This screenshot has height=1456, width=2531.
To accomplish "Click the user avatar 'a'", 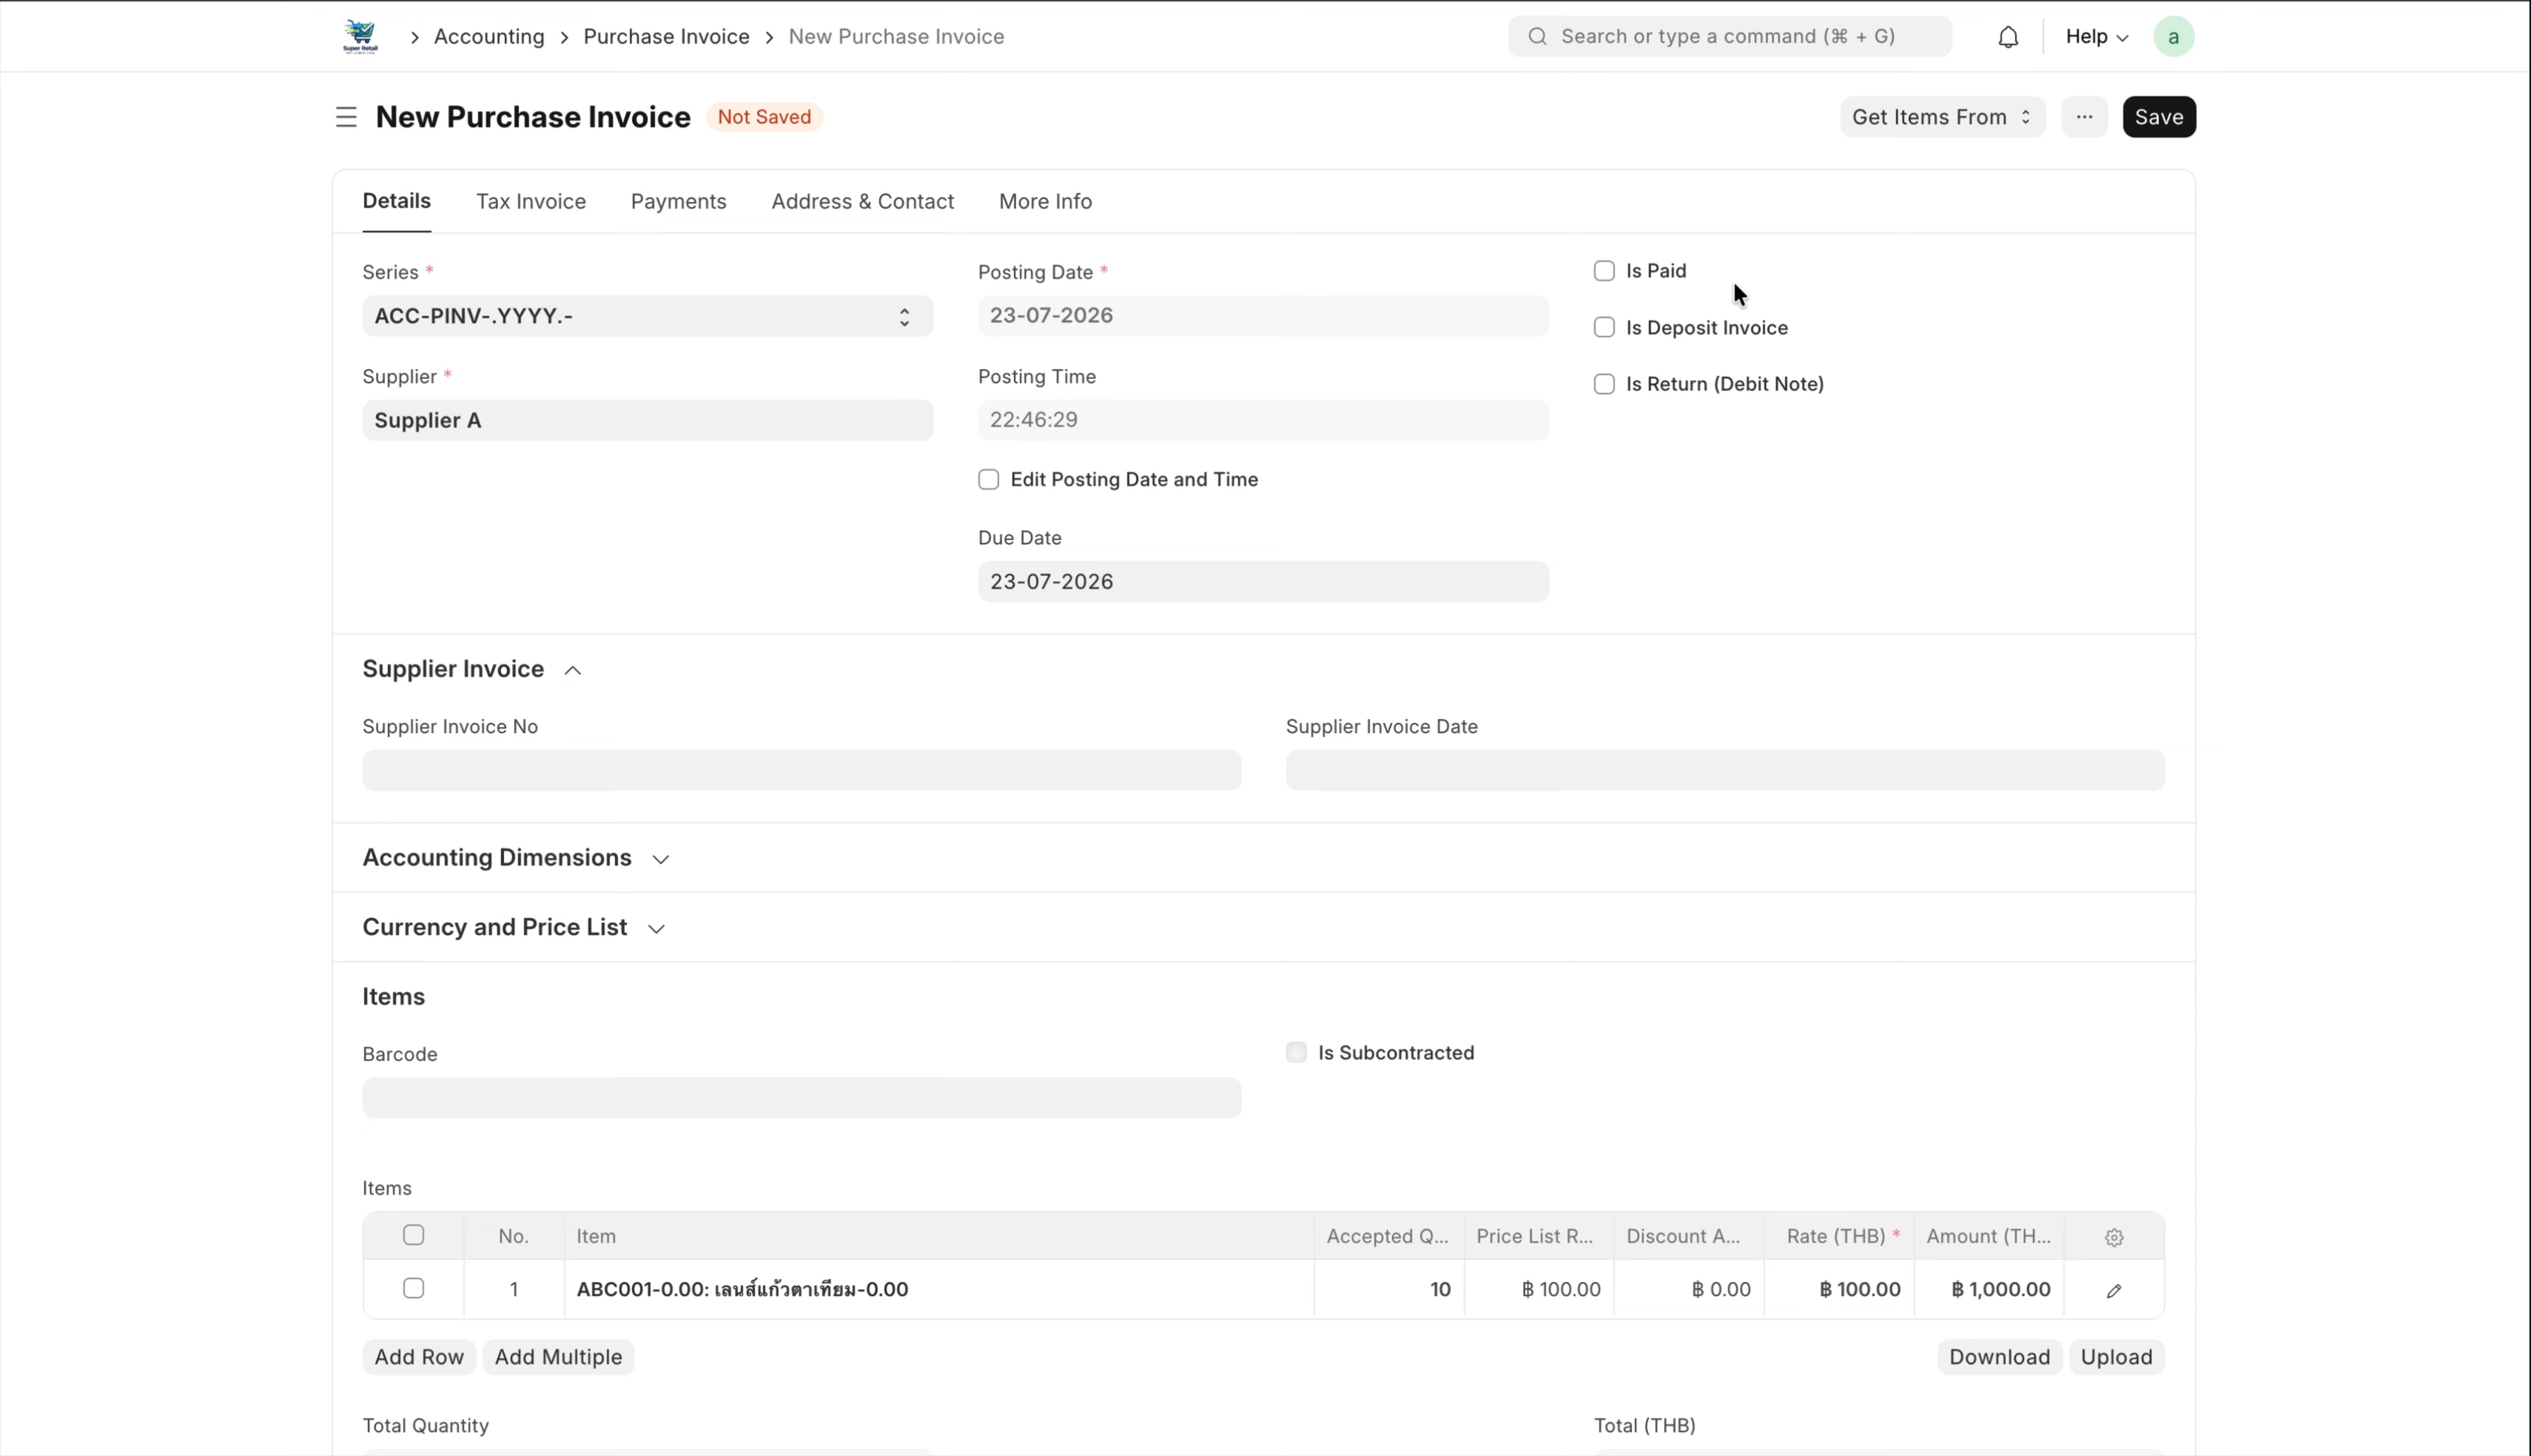I will 2173,37.
